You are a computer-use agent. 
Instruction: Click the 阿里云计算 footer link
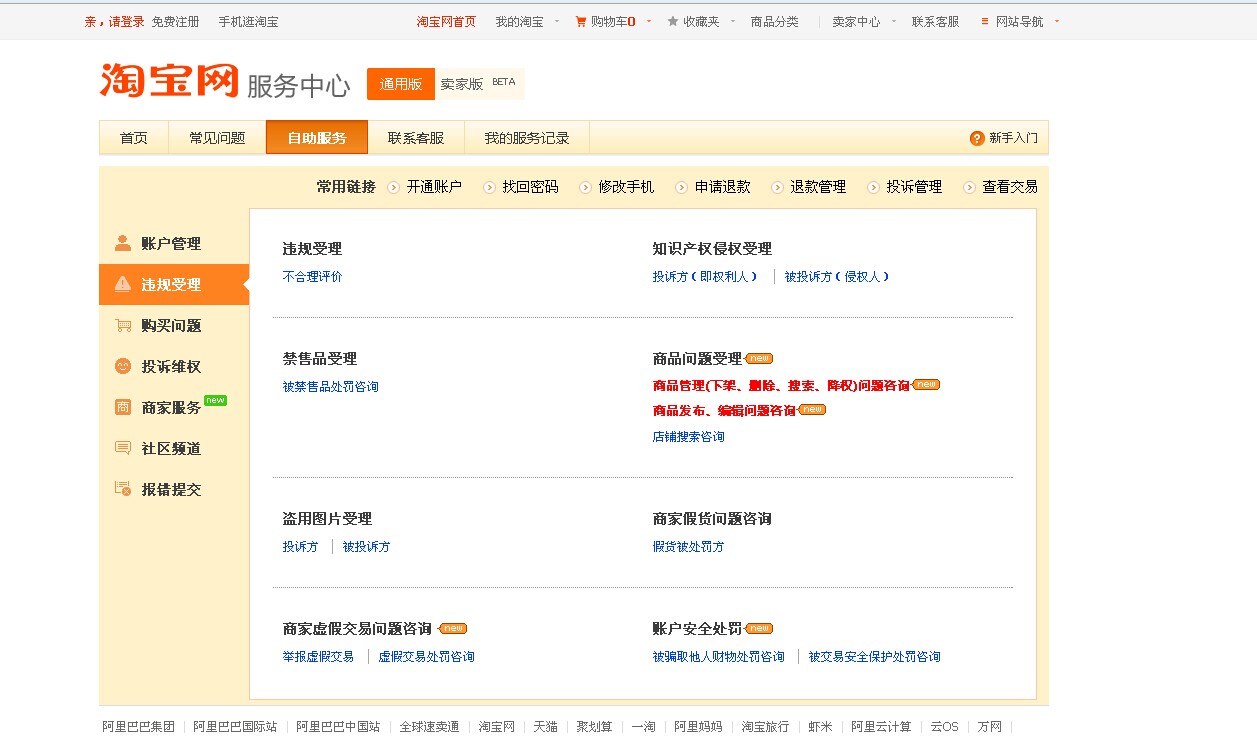[x=881, y=727]
